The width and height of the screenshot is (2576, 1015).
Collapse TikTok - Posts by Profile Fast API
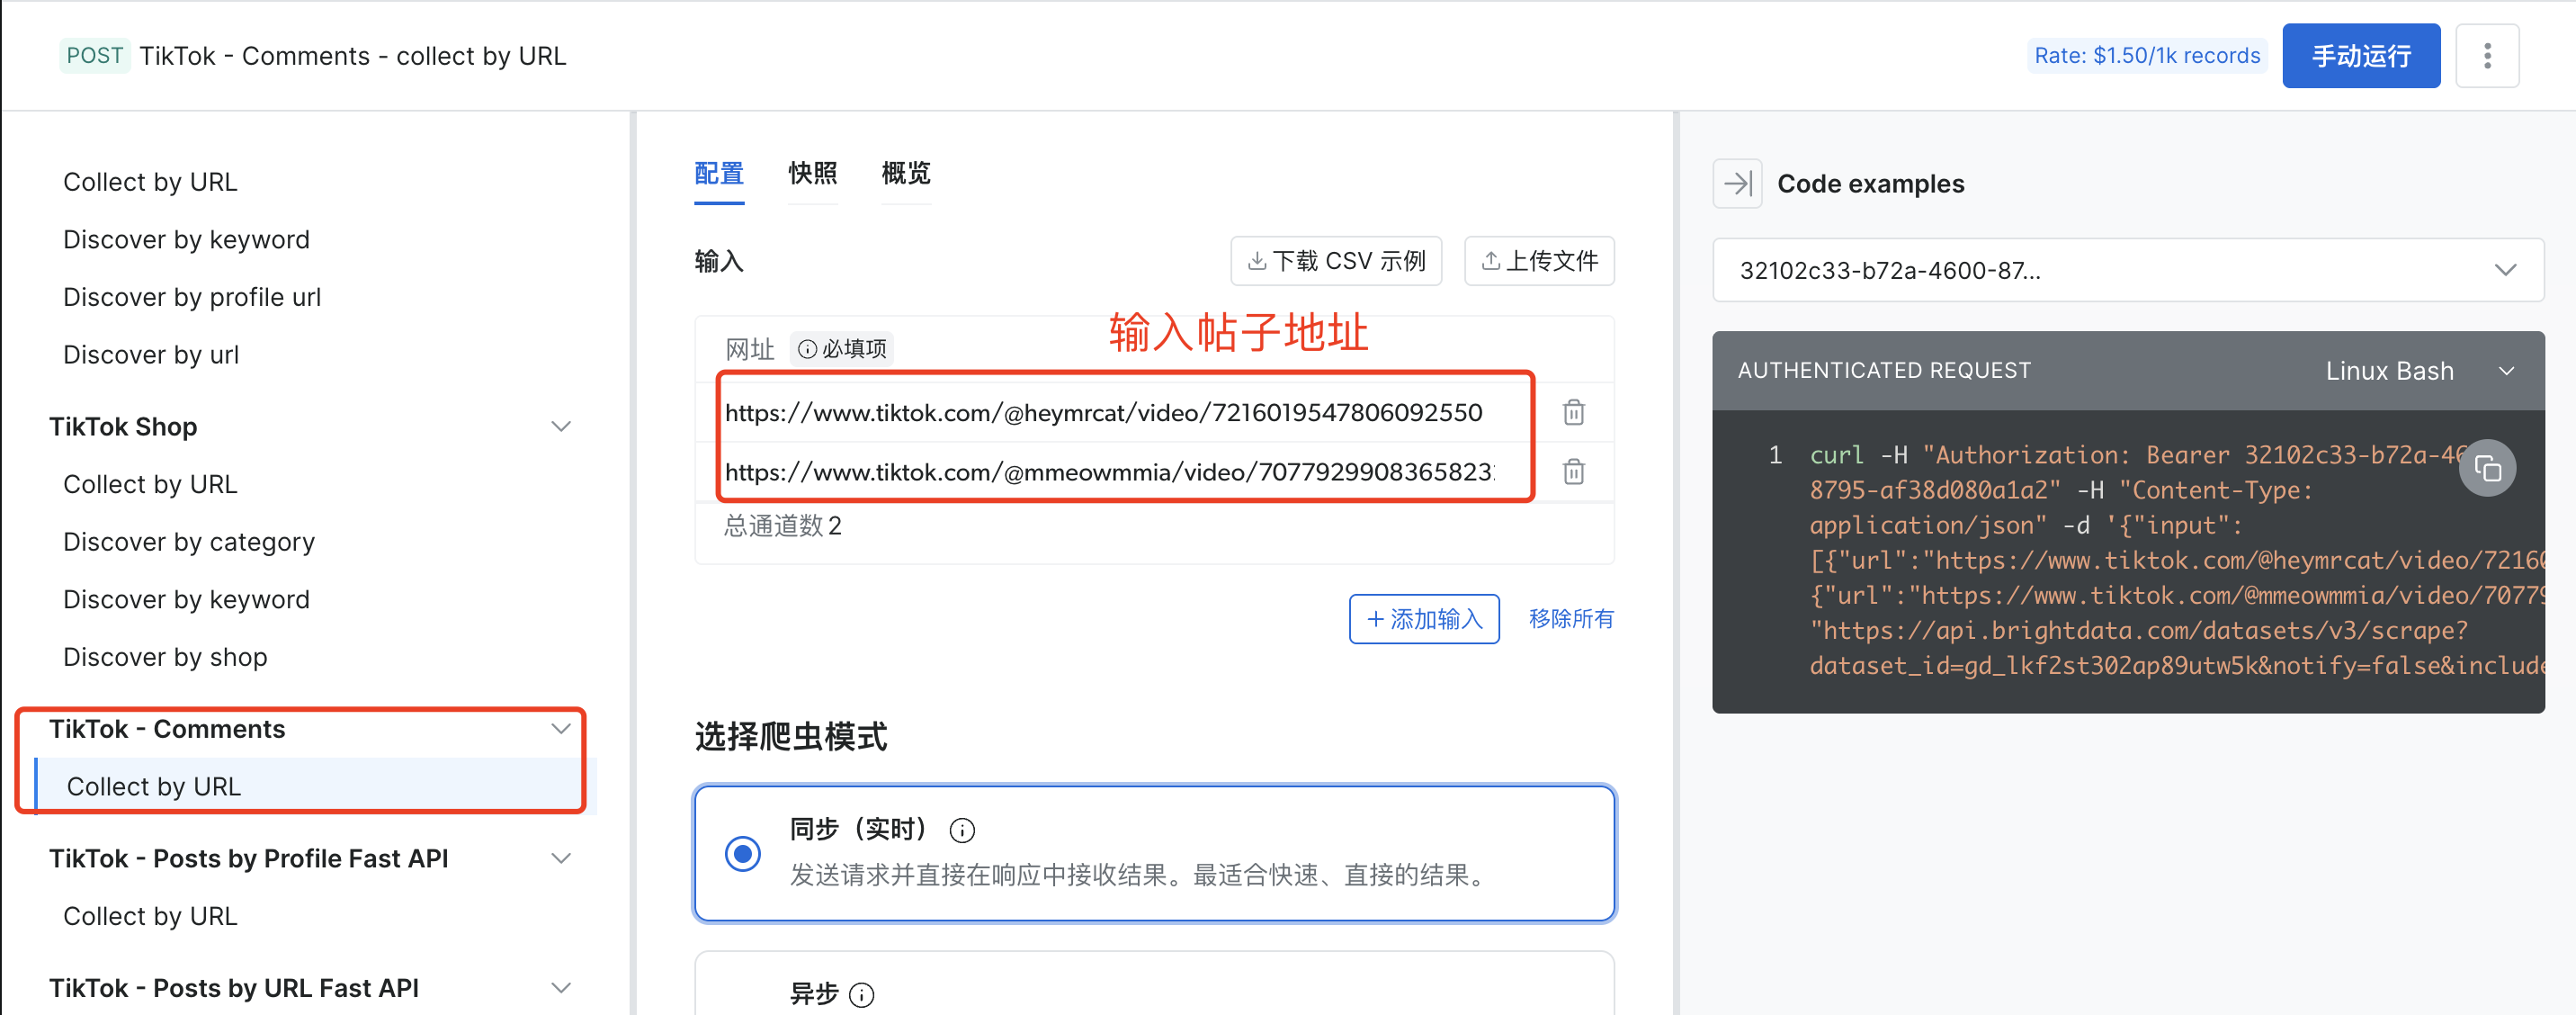pyautogui.click(x=561, y=859)
